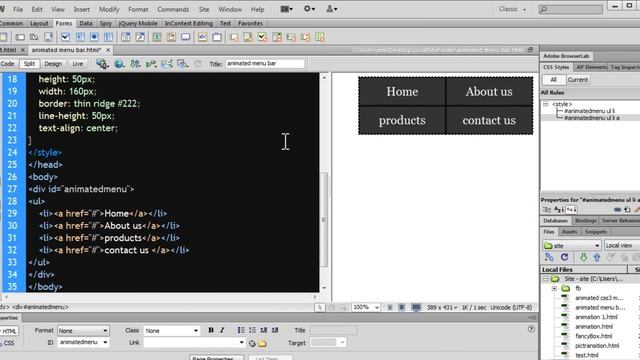The height and width of the screenshot is (360, 640).
Task: Open Extend Dreamweaver gear icon
Action: tap(309, 9)
